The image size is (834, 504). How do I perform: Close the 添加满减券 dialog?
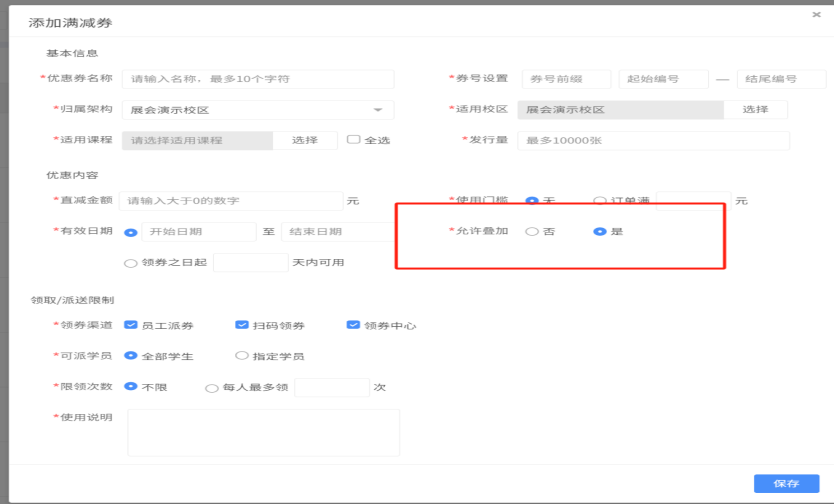pyautogui.click(x=816, y=15)
